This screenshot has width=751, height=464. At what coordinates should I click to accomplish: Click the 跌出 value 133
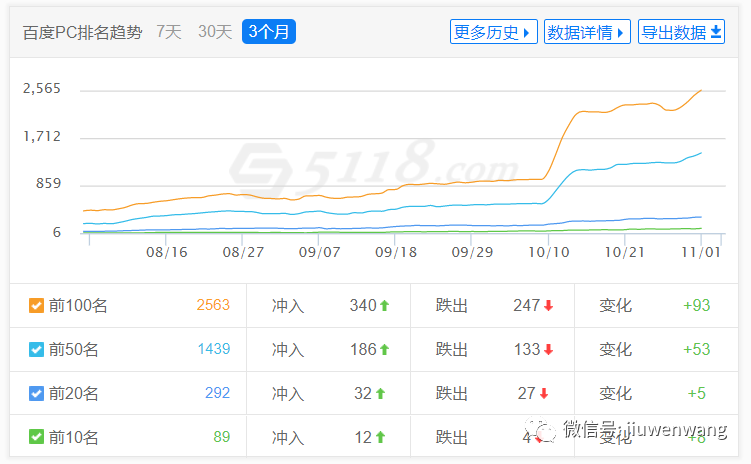click(527, 349)
